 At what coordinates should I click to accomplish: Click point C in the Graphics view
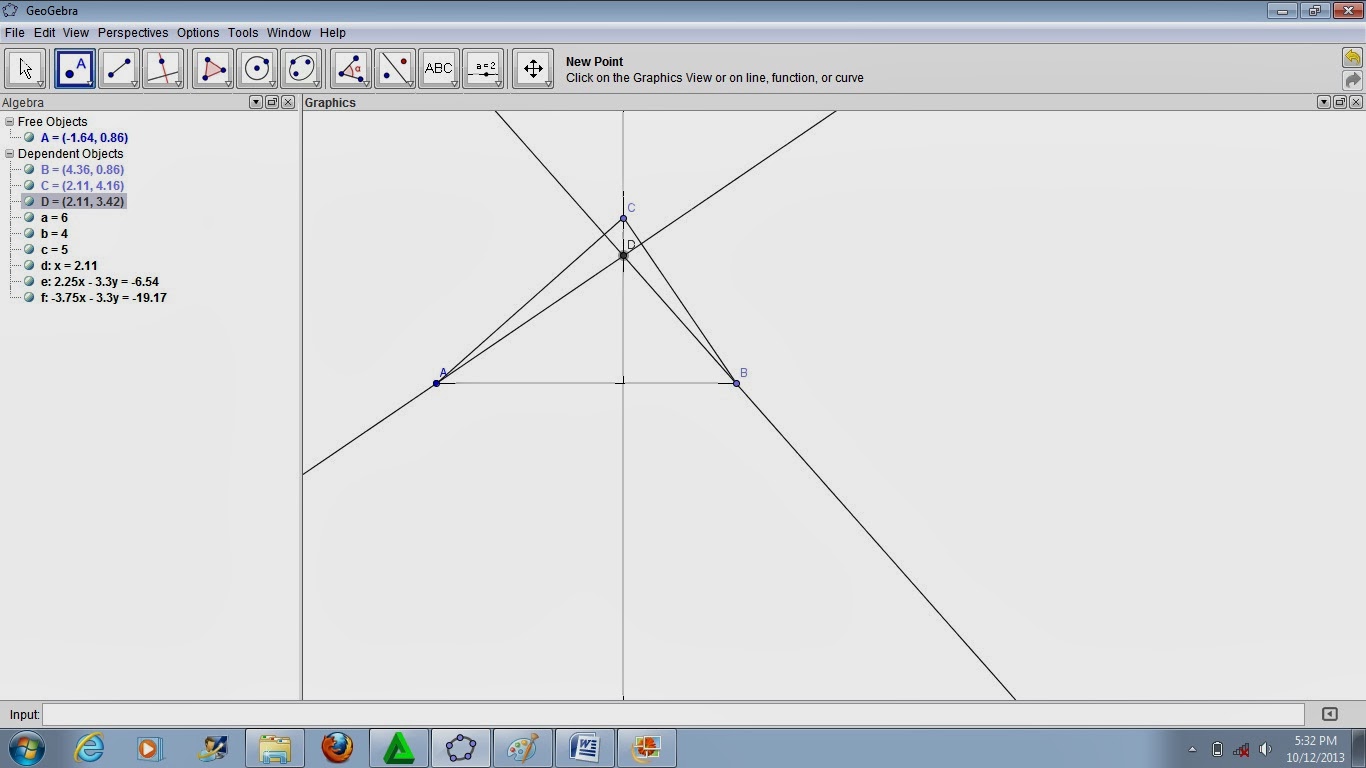(x=623, y=218)
